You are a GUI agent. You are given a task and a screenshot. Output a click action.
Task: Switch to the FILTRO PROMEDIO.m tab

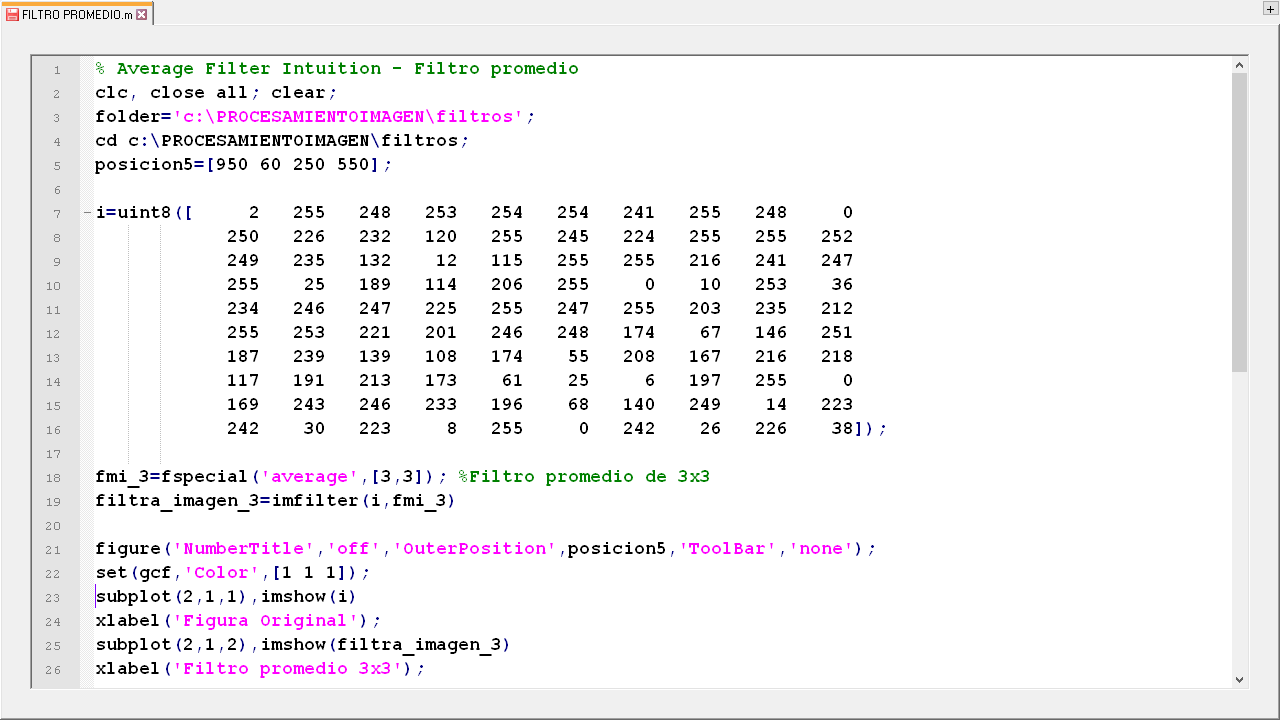point(76,15)
